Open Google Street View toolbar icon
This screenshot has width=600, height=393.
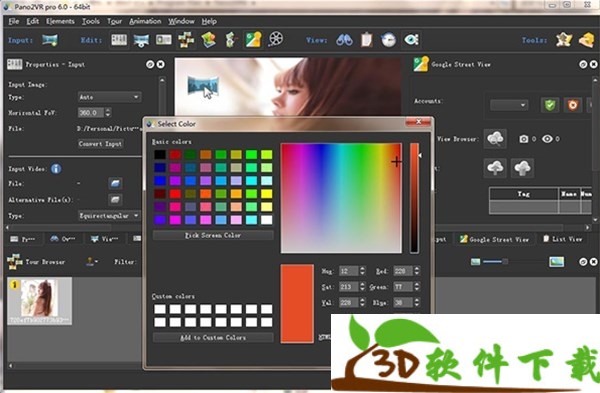tap(253, 40)
